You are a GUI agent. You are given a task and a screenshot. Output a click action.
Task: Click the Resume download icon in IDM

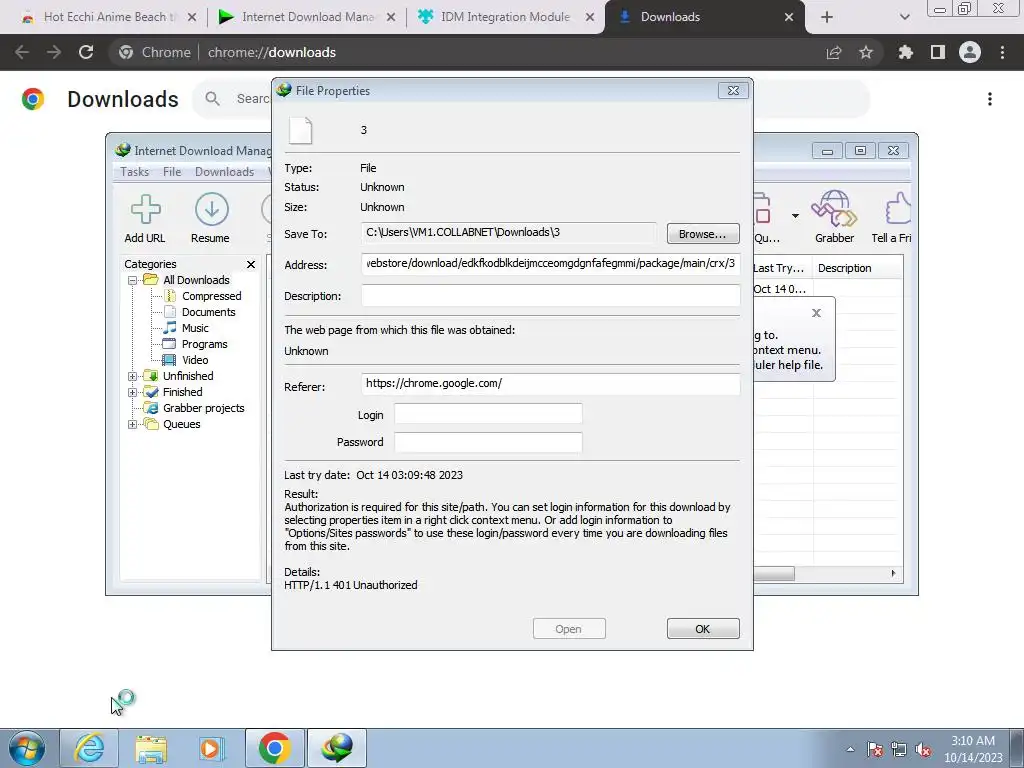click(211, 210)
